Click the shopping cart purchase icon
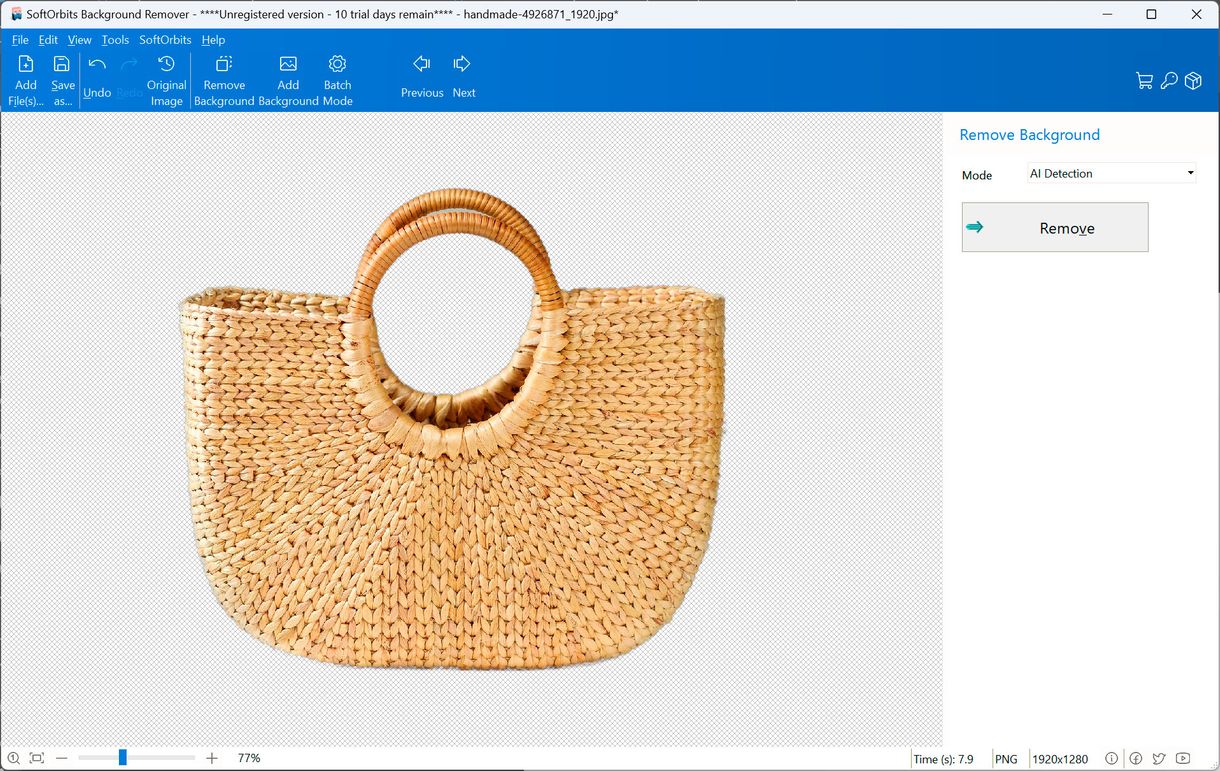The height and width of the screenshot is (771, 1220). (1144, 81)
